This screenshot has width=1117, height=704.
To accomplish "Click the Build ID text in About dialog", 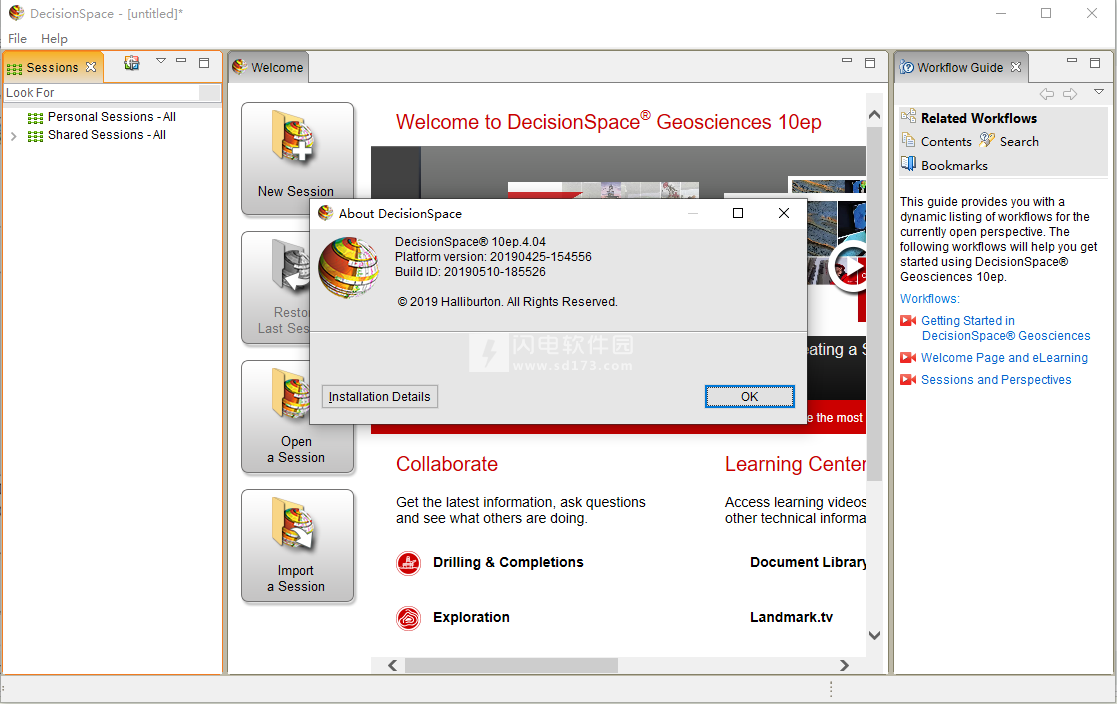I will 470,272.
